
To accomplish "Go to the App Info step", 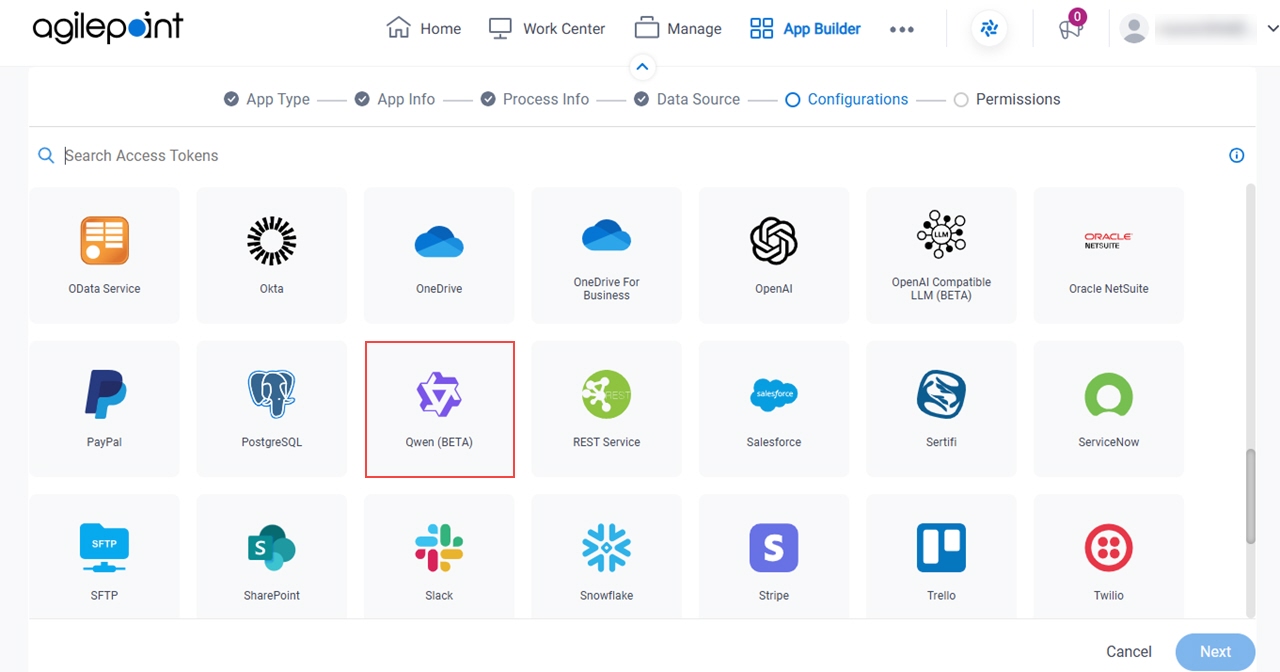I will click(395, 99).
